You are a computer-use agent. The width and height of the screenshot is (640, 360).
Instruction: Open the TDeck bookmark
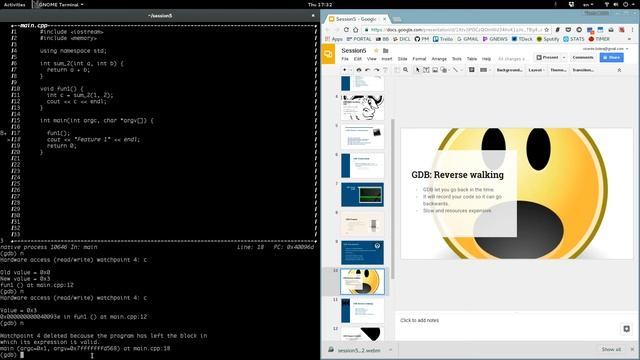(522, 39)
